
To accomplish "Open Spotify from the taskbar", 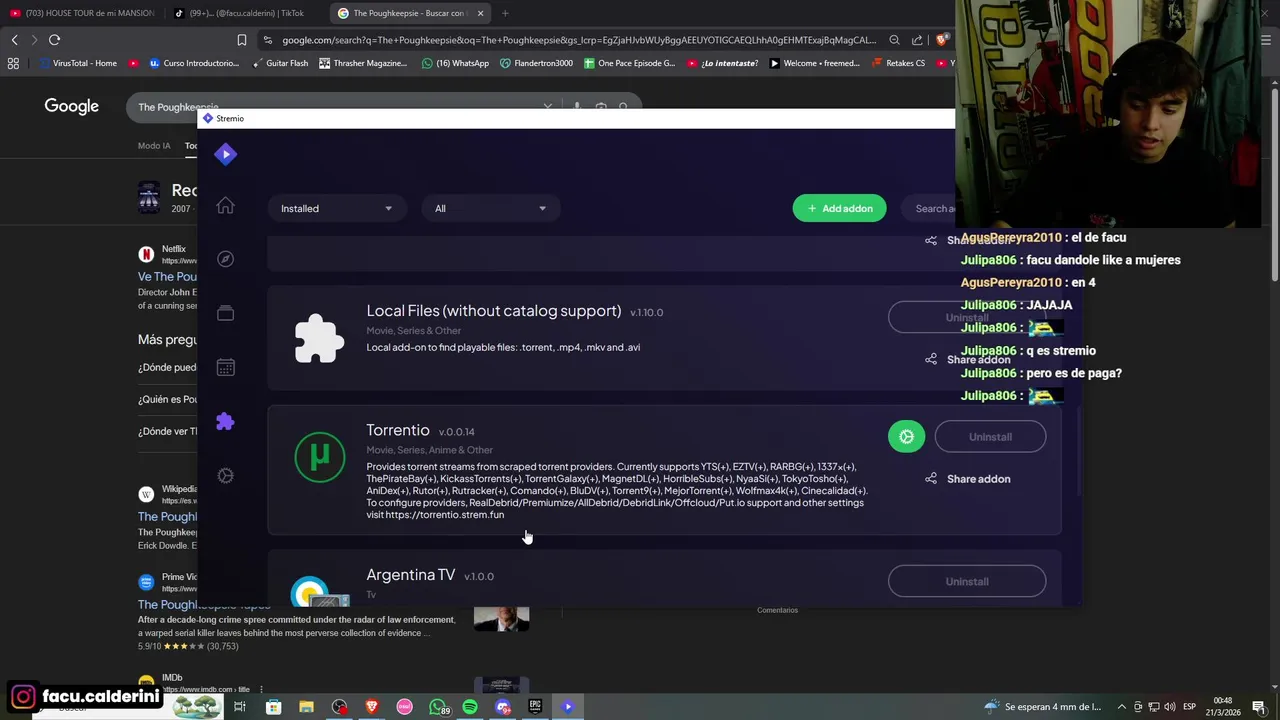I will click(x=470, y=707).
